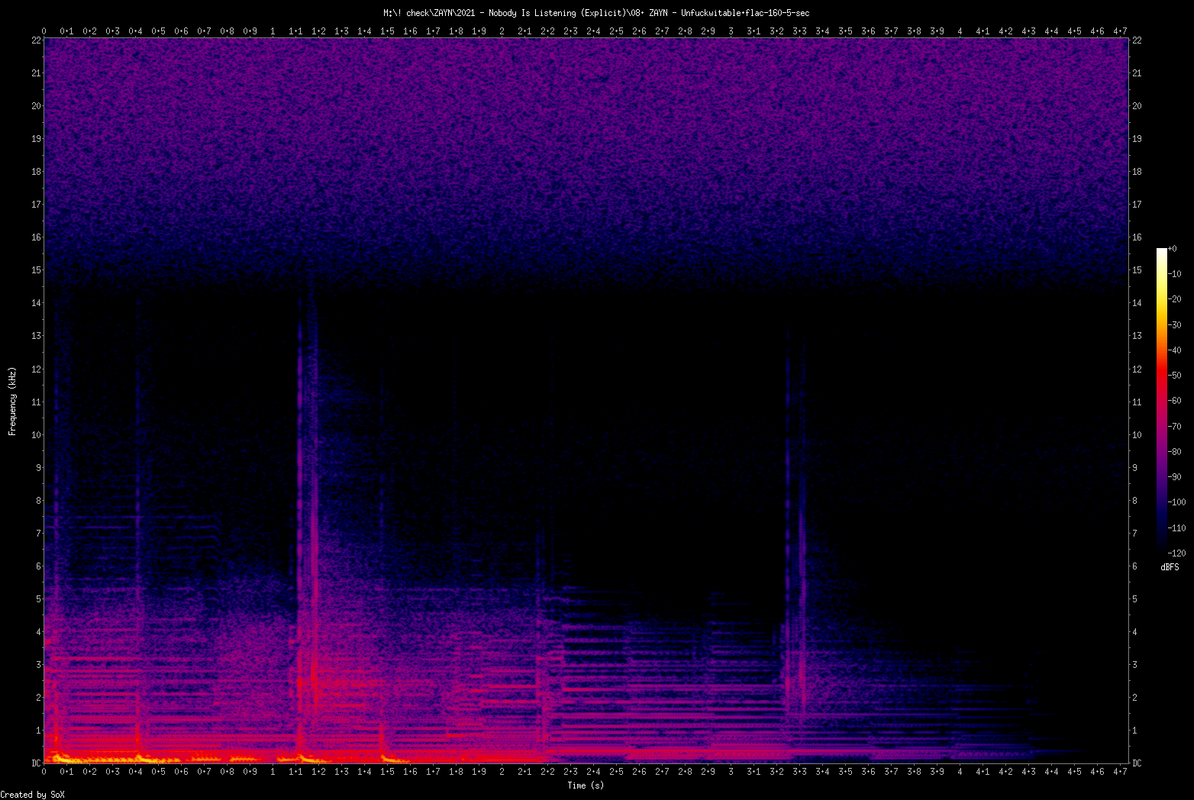Image resolution: width=1194 pixels, height=800 pixels.
Task: Click the "Frequency (kHz)" axis label
Action: 12,401
